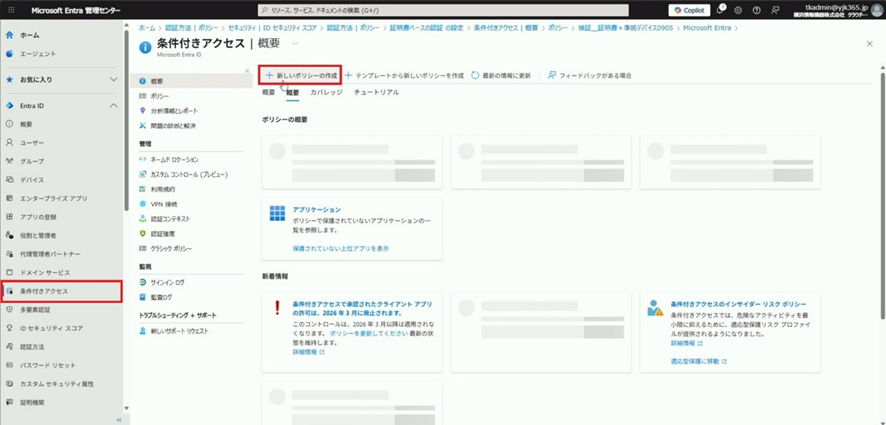Collapse the Entra ID section
Screen dimensions: 886x425
pos(113,105)
